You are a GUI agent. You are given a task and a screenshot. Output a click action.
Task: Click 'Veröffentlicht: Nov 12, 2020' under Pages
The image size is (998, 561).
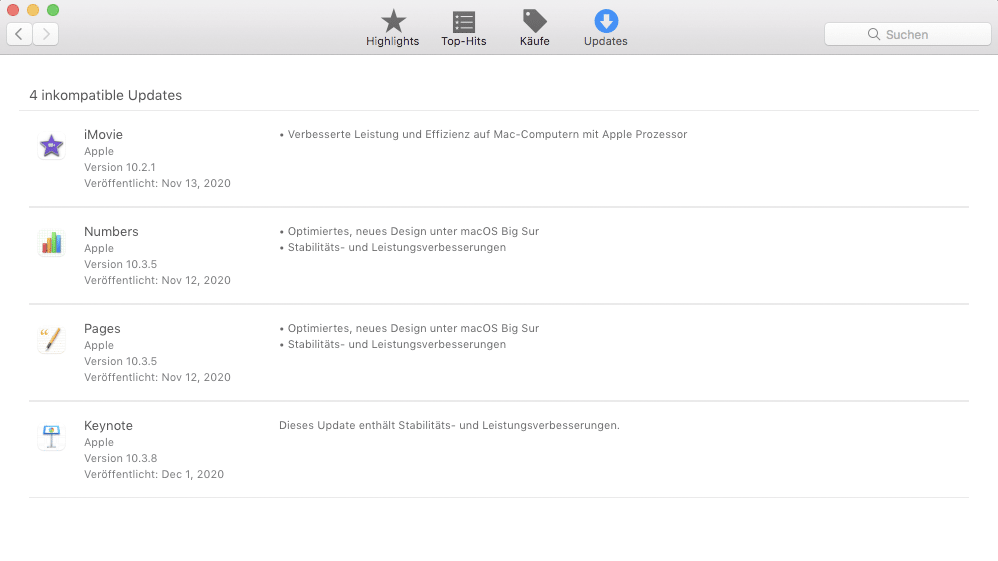pos(157,377)
